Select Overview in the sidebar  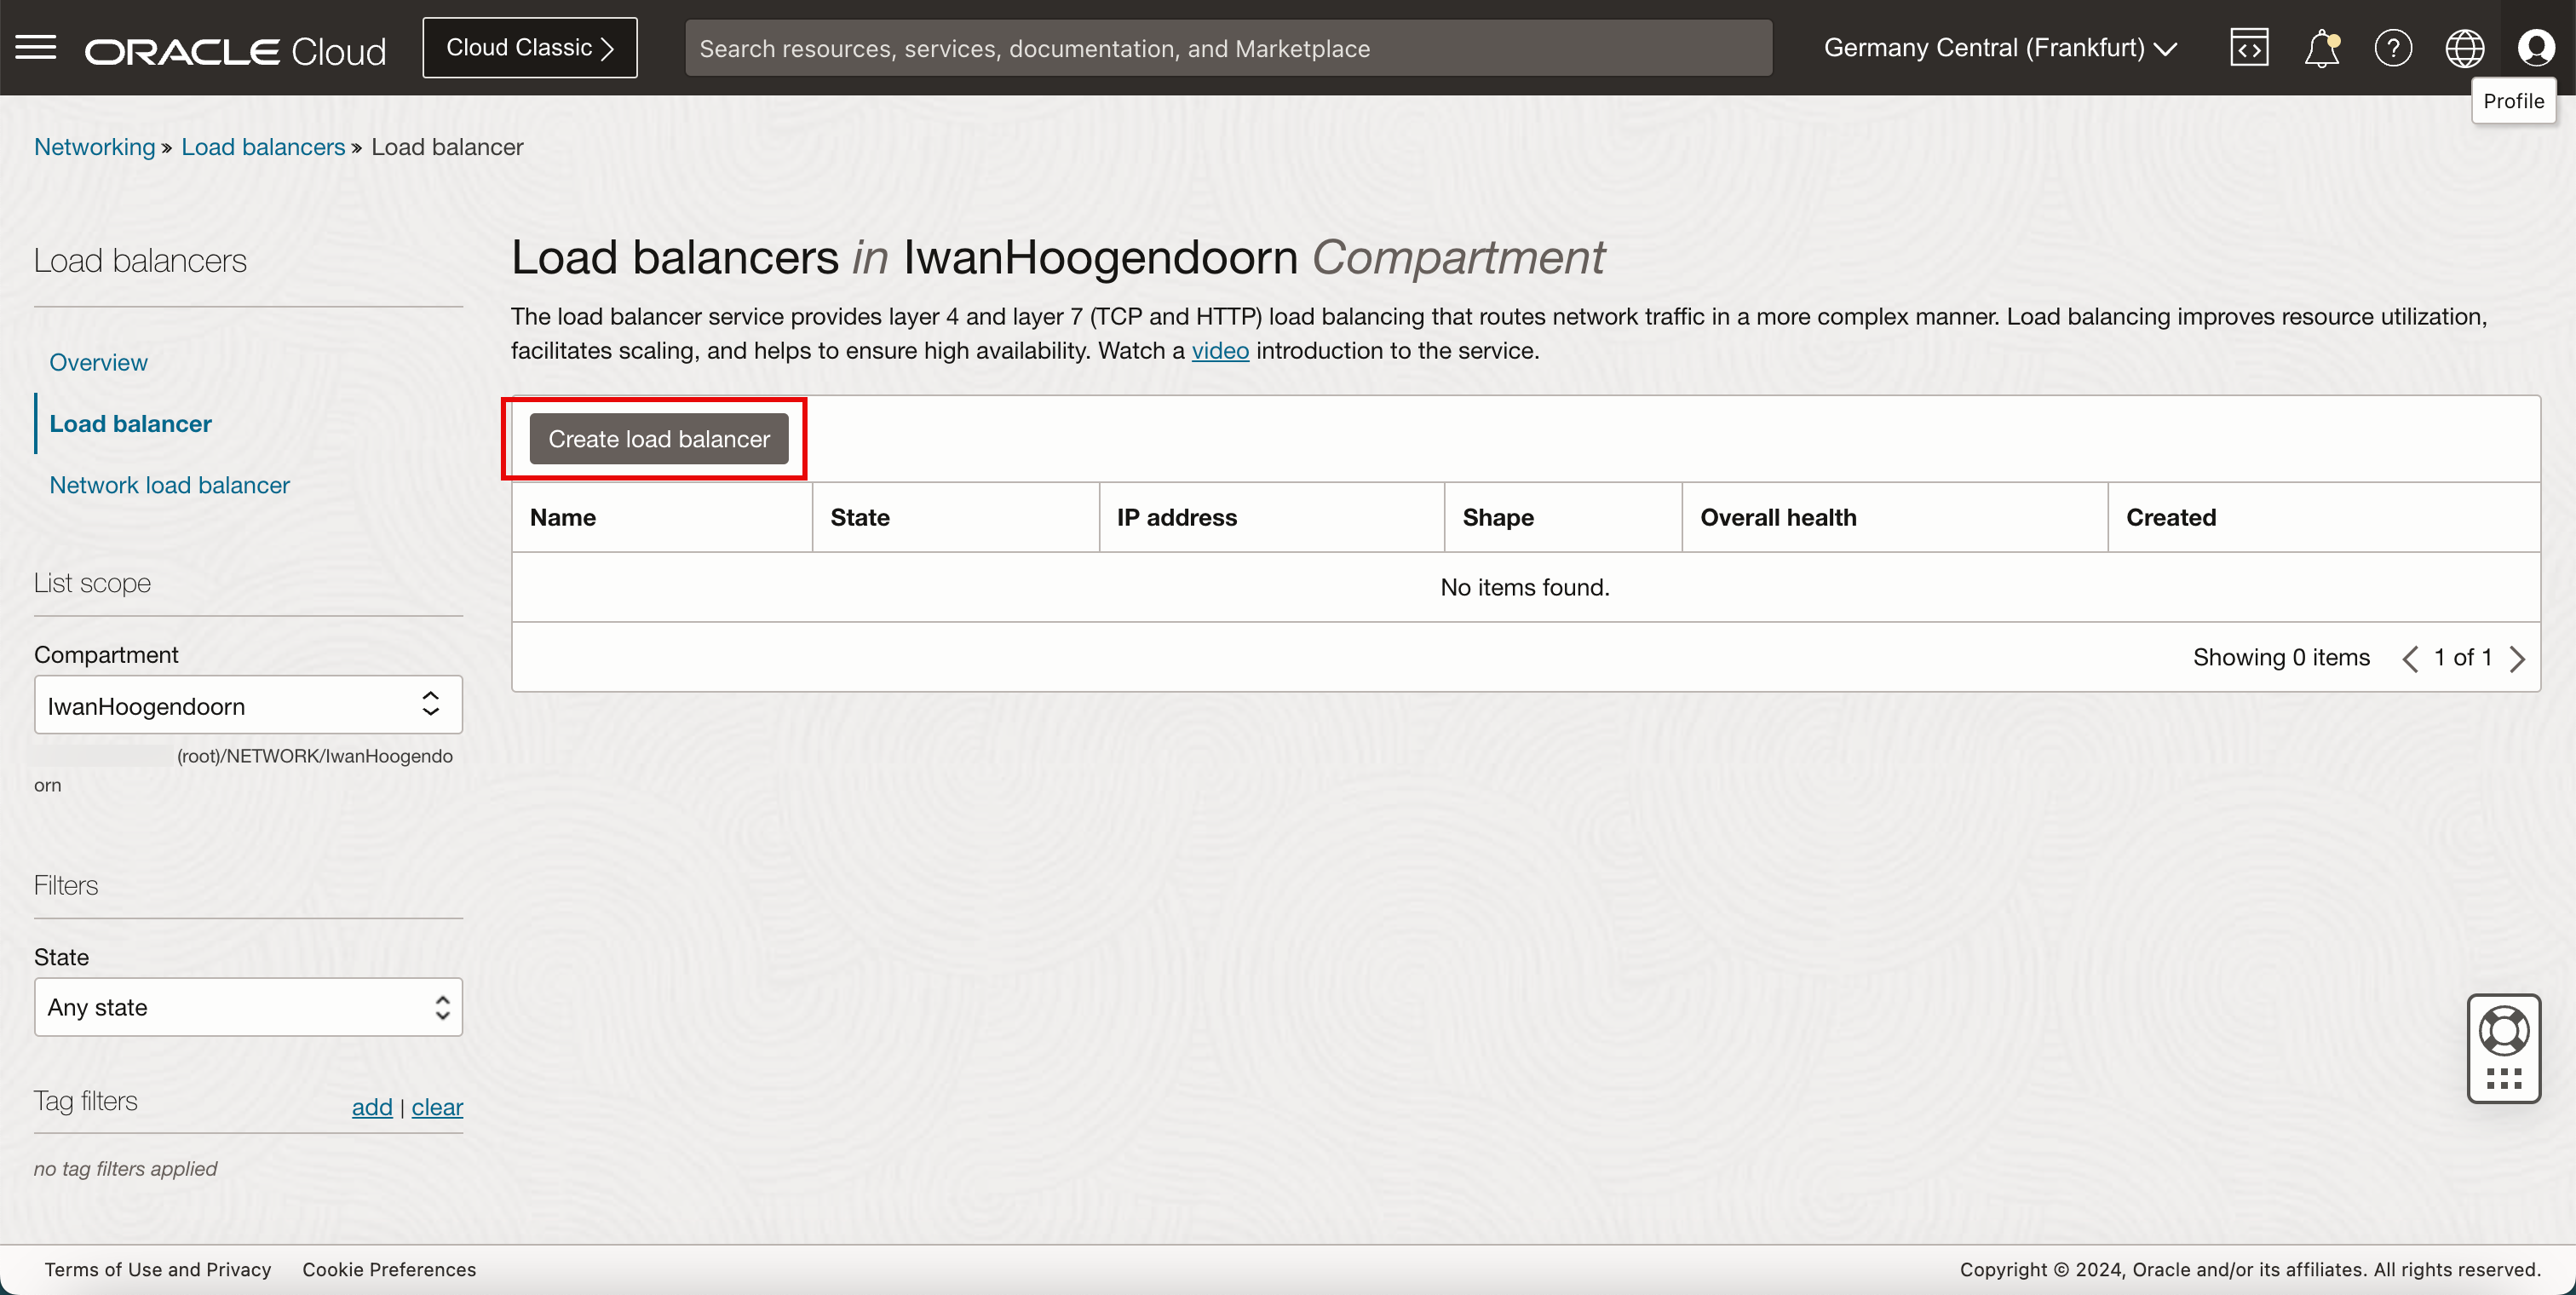pyautogui.click(x=98, y=362)
